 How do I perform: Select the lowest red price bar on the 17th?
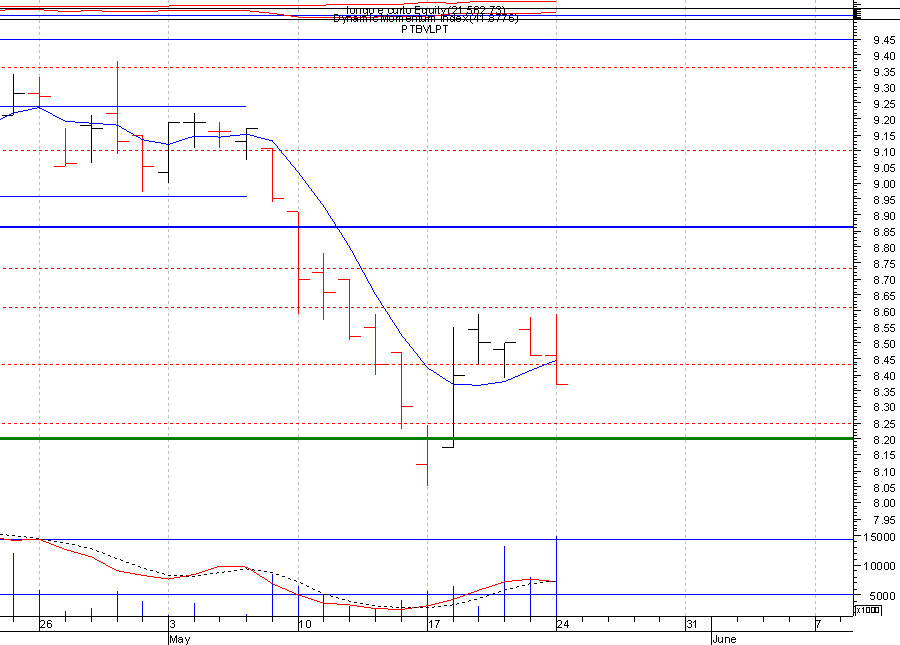point(427,456)
